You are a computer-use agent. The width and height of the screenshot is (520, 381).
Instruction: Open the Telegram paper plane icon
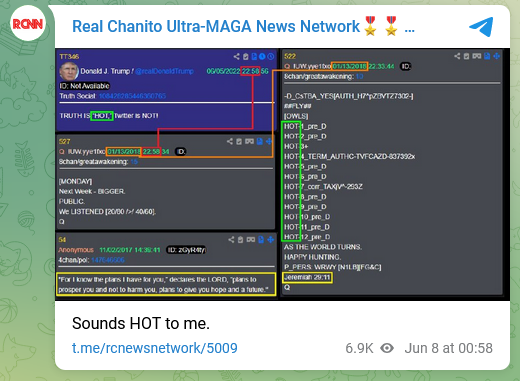pyautogui.click(x=481, y=27)
